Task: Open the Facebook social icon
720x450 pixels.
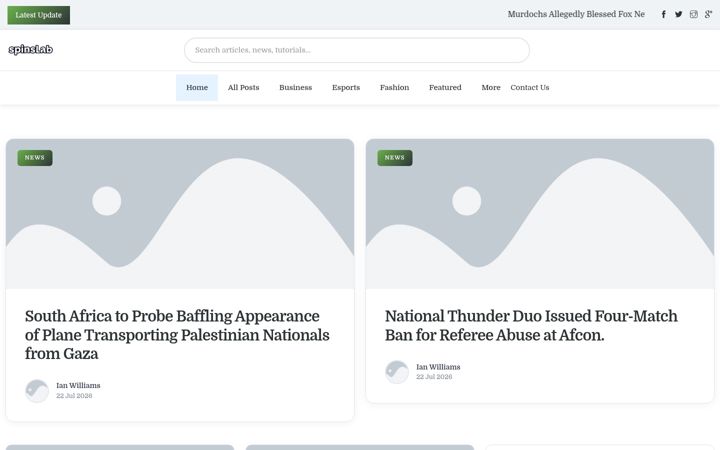Action: point(664,15)
